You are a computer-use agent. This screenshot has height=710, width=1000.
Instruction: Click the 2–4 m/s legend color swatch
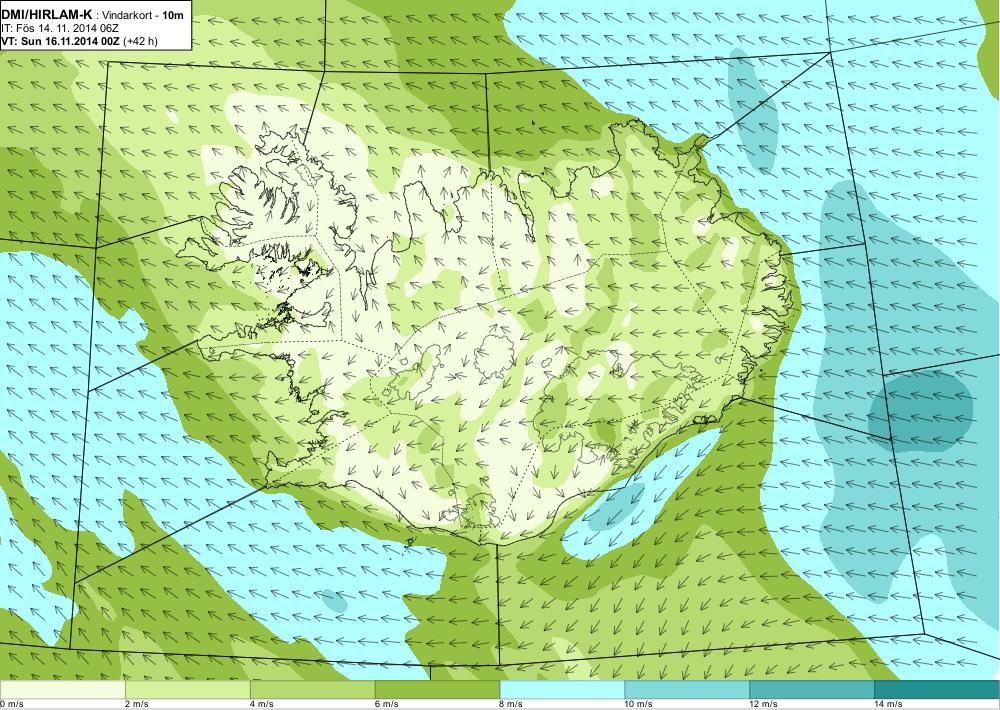(x=188, y=690)
